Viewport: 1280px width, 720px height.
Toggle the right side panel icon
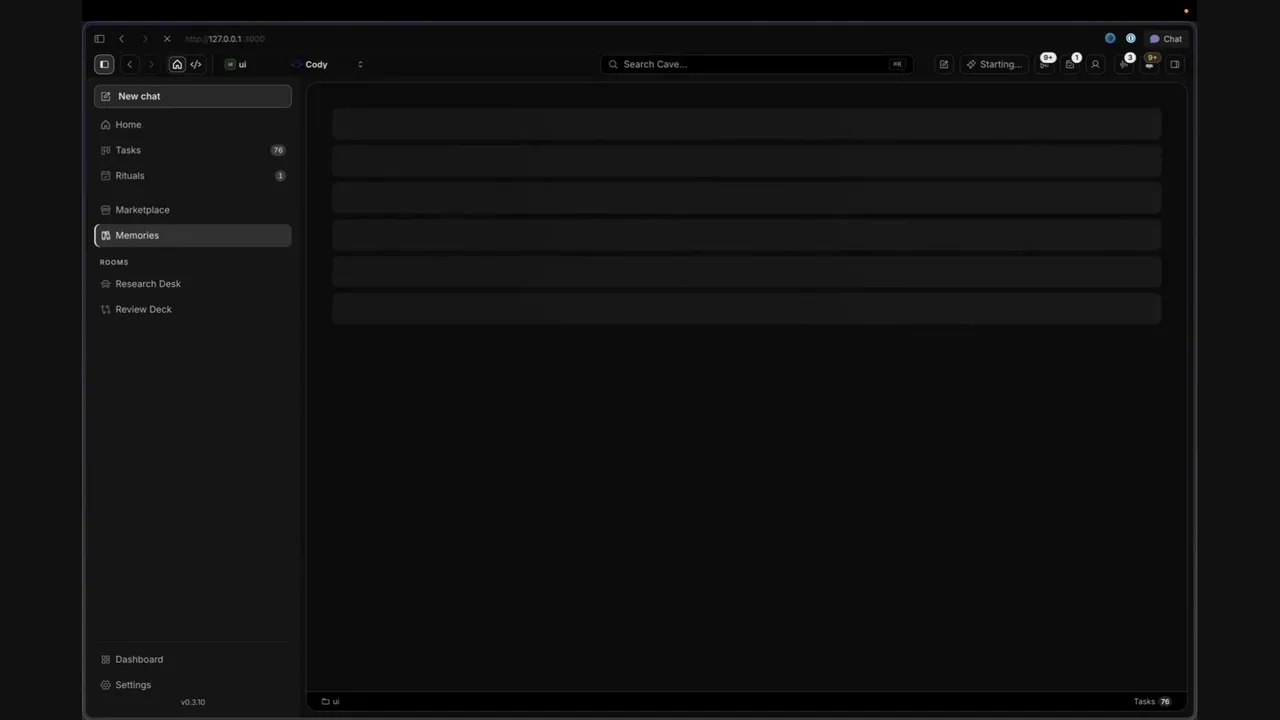(x=1175, y=64)
